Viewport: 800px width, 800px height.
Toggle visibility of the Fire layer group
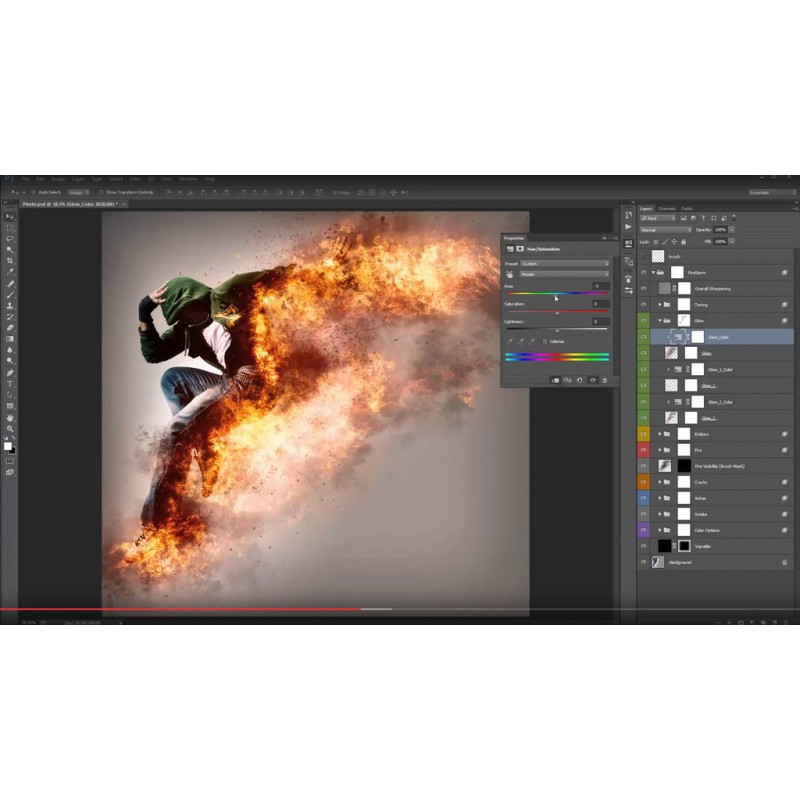click(642, 448)
